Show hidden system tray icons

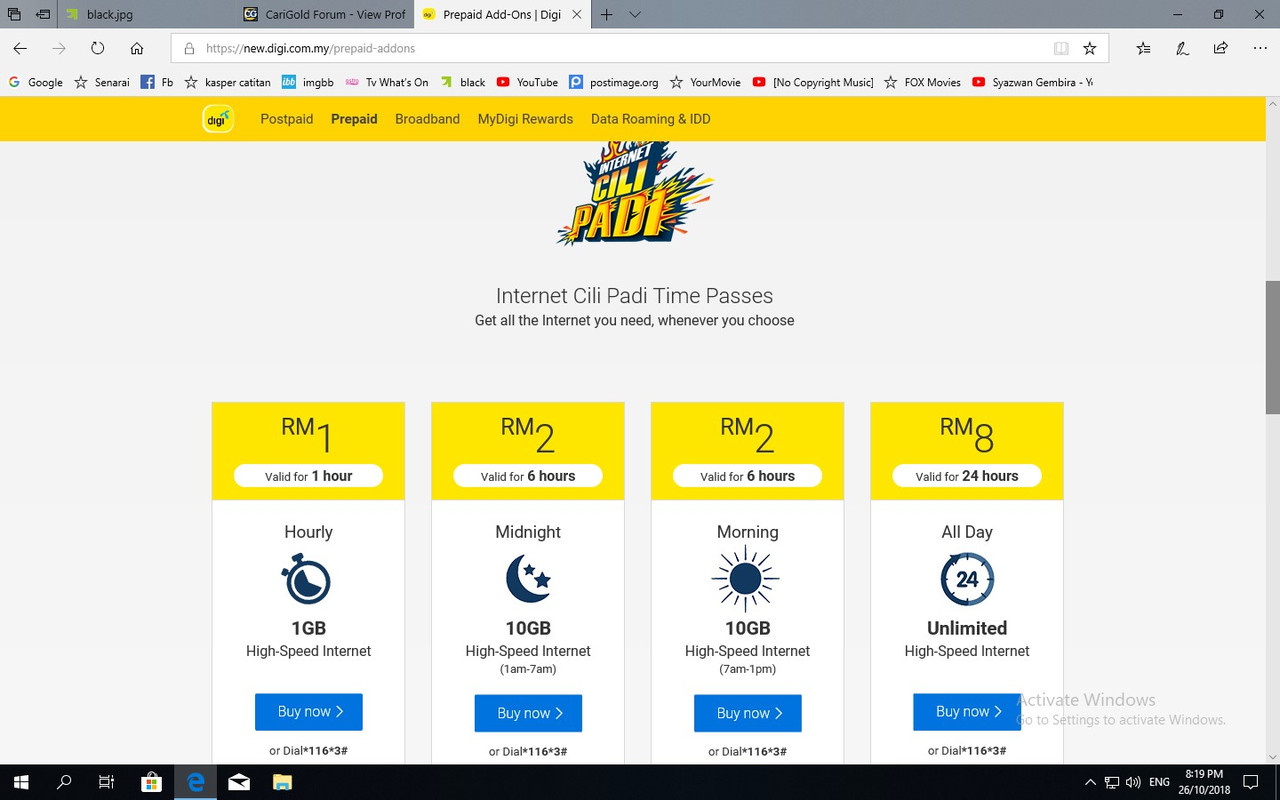pyautogui.click(x=1090, y=782)
